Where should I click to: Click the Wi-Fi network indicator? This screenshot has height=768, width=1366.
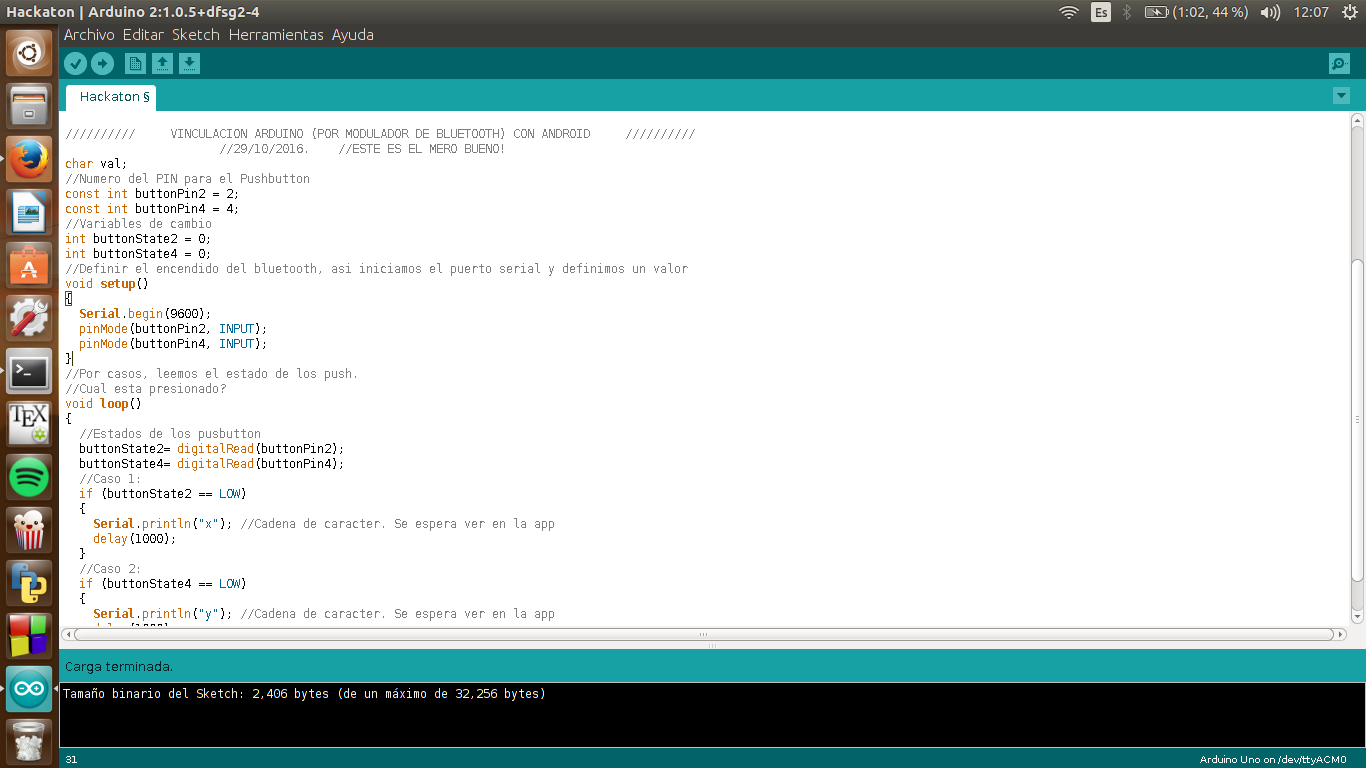tap(1069, 12)
